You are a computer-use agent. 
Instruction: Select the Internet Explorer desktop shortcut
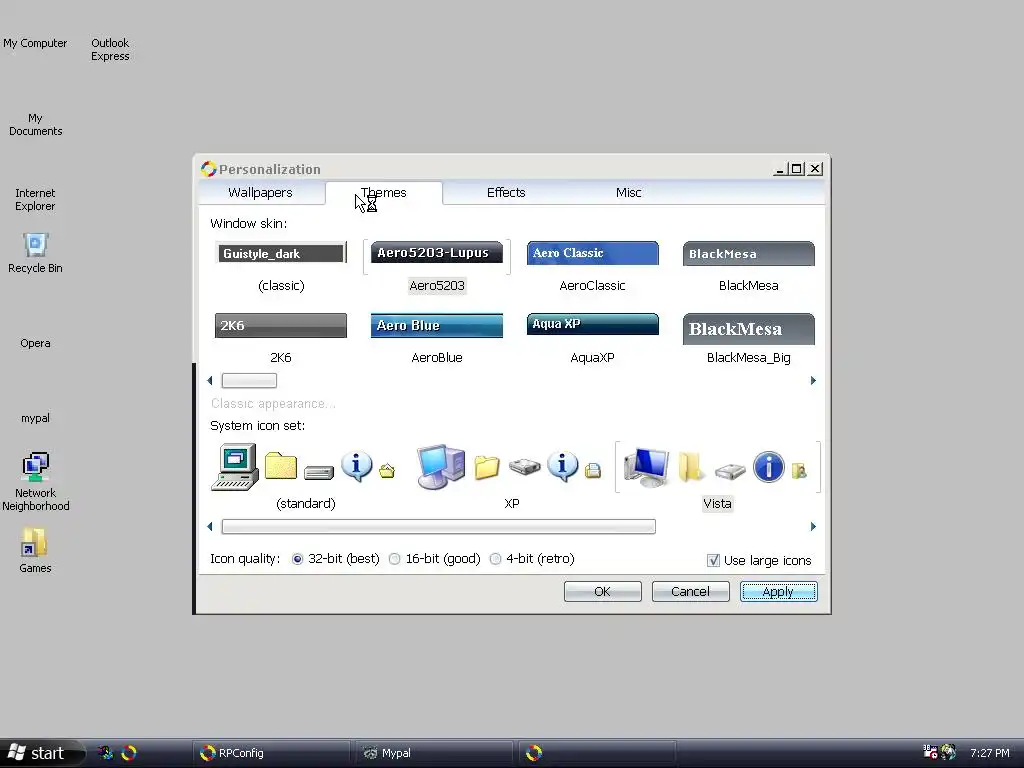click(35, 200)
